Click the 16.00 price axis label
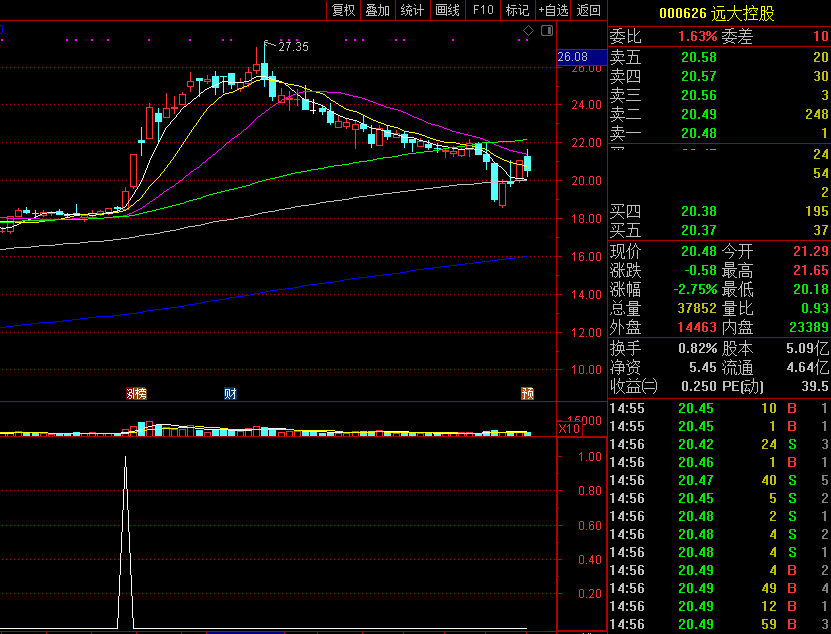 586,257
